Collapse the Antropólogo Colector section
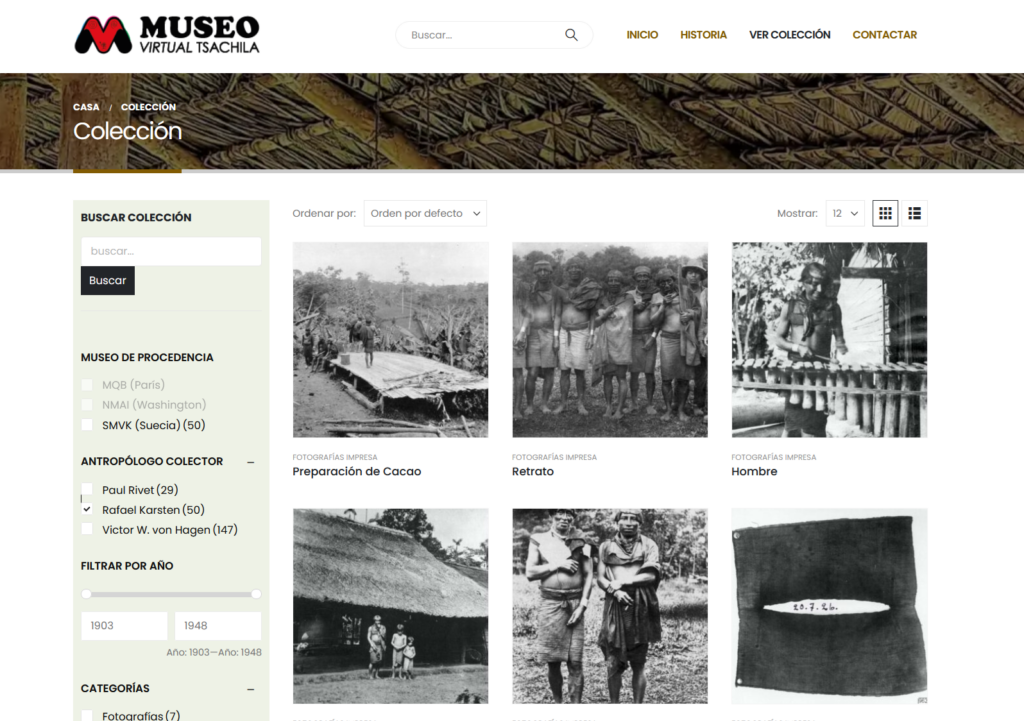This screenshot has height=721, width=1024. pyautogui.click(x=250, y=462)
